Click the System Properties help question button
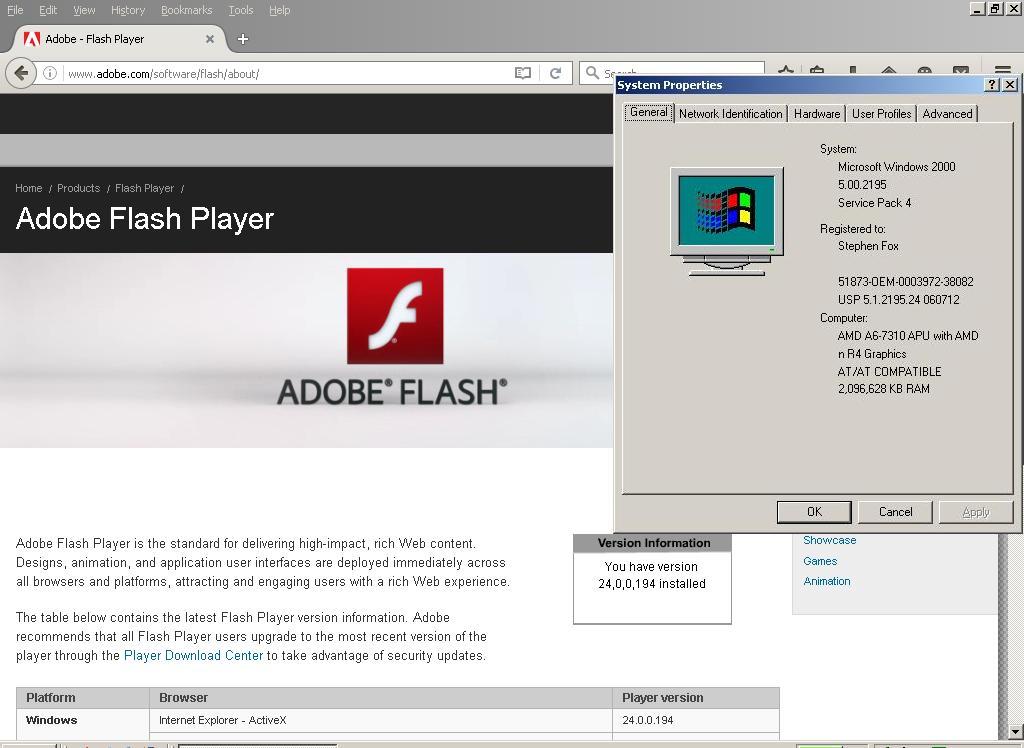The height and width of the screenshot is (748, 1024). click(991, 85)
